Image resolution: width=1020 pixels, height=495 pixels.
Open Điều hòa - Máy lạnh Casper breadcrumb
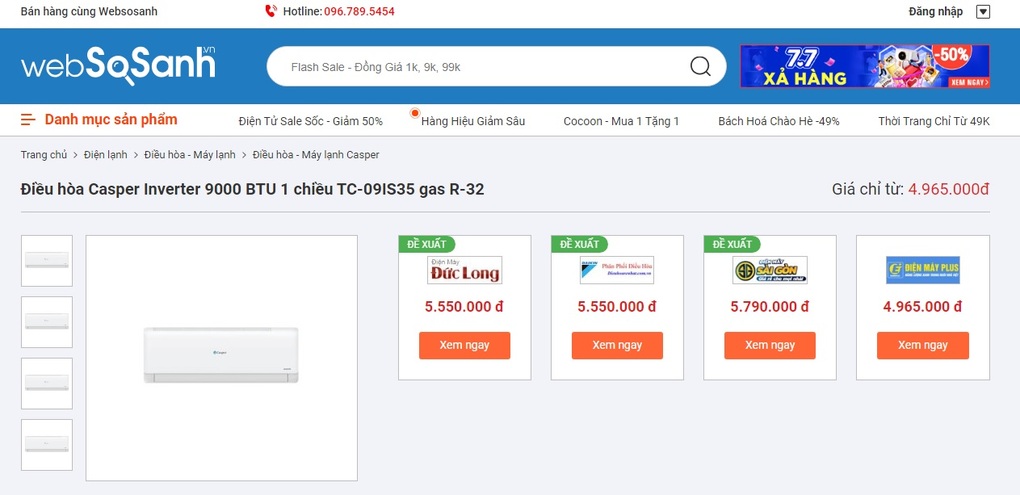coord(316,155)
